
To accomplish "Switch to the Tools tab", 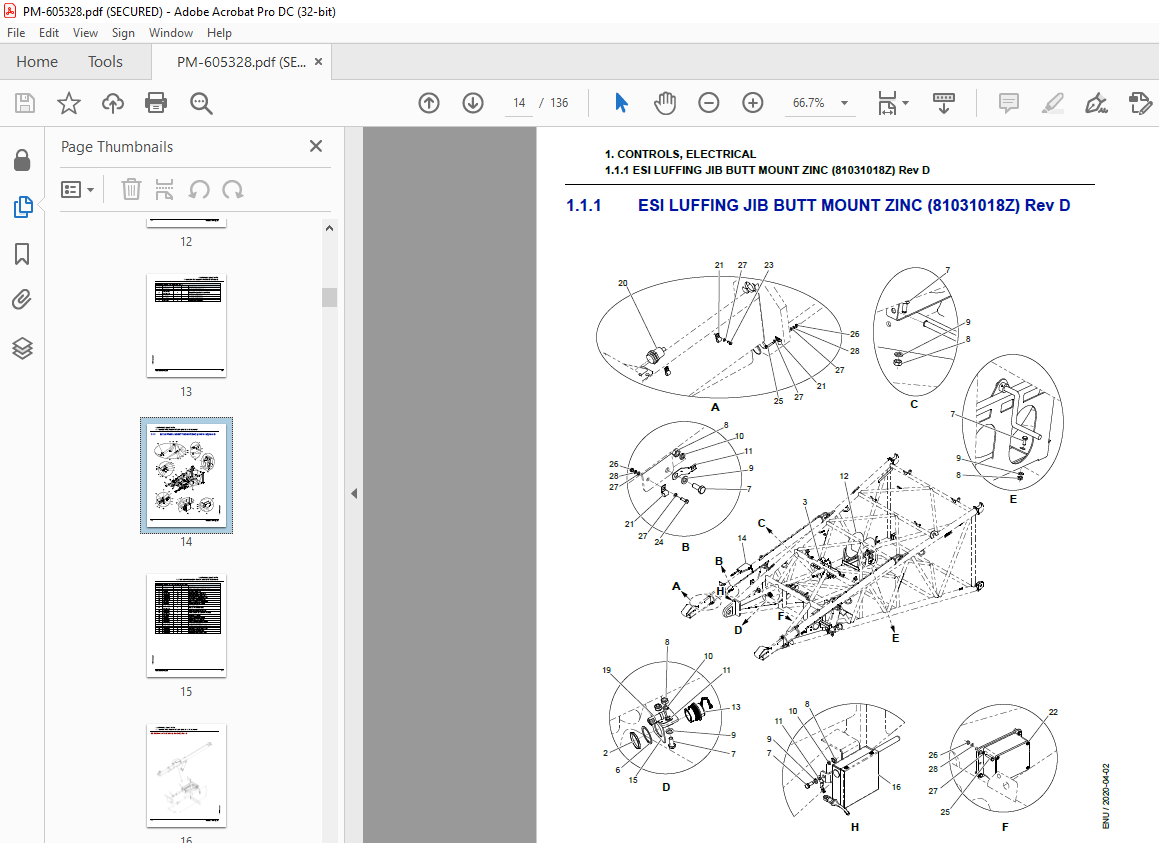I will [x=105, y=62].
